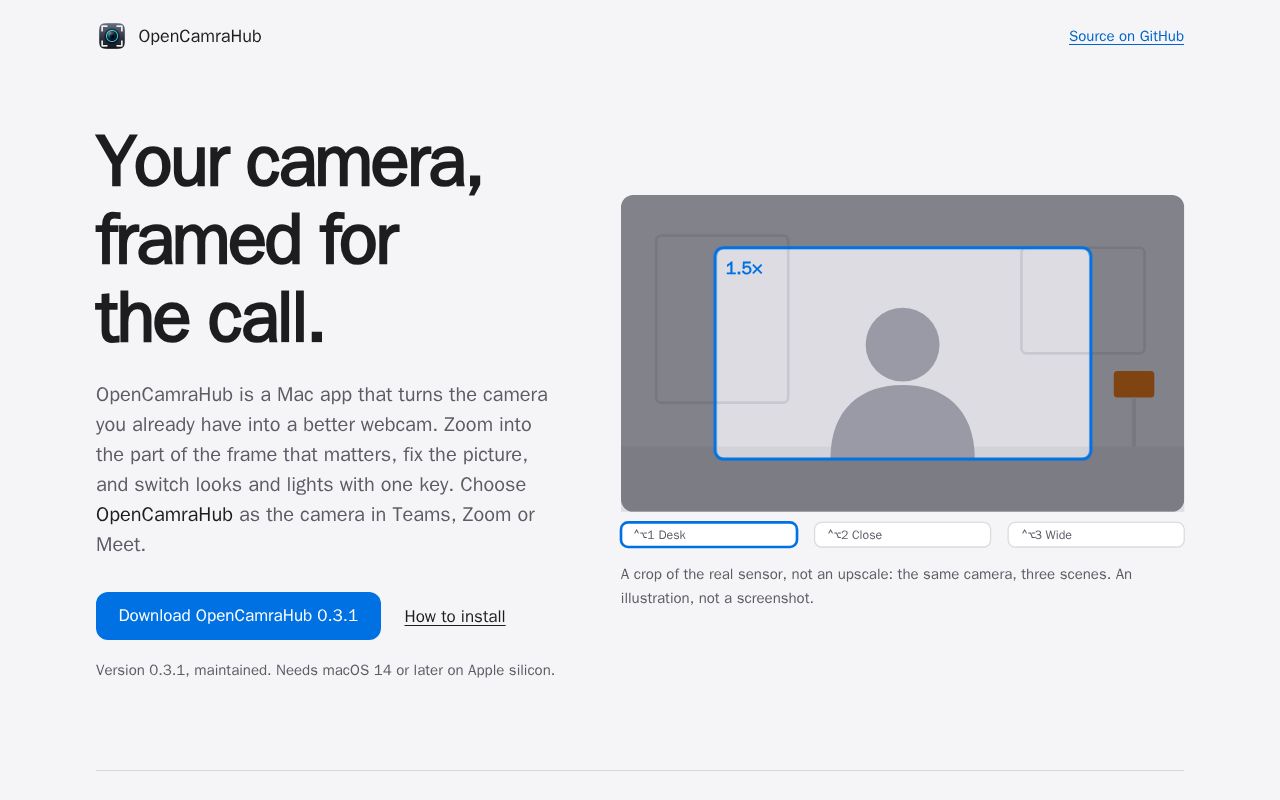Open the How to install link
The image size is (1280, 800).
coord(455,617)
